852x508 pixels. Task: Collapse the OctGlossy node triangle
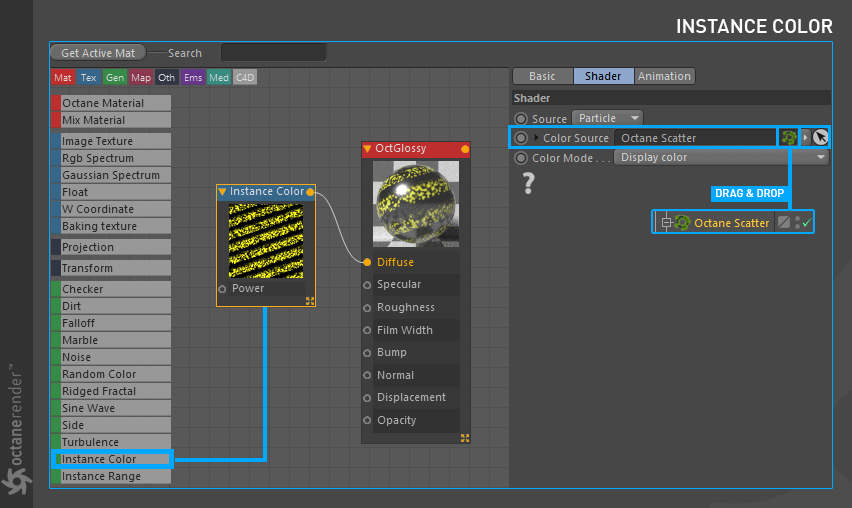coord(367,149)
